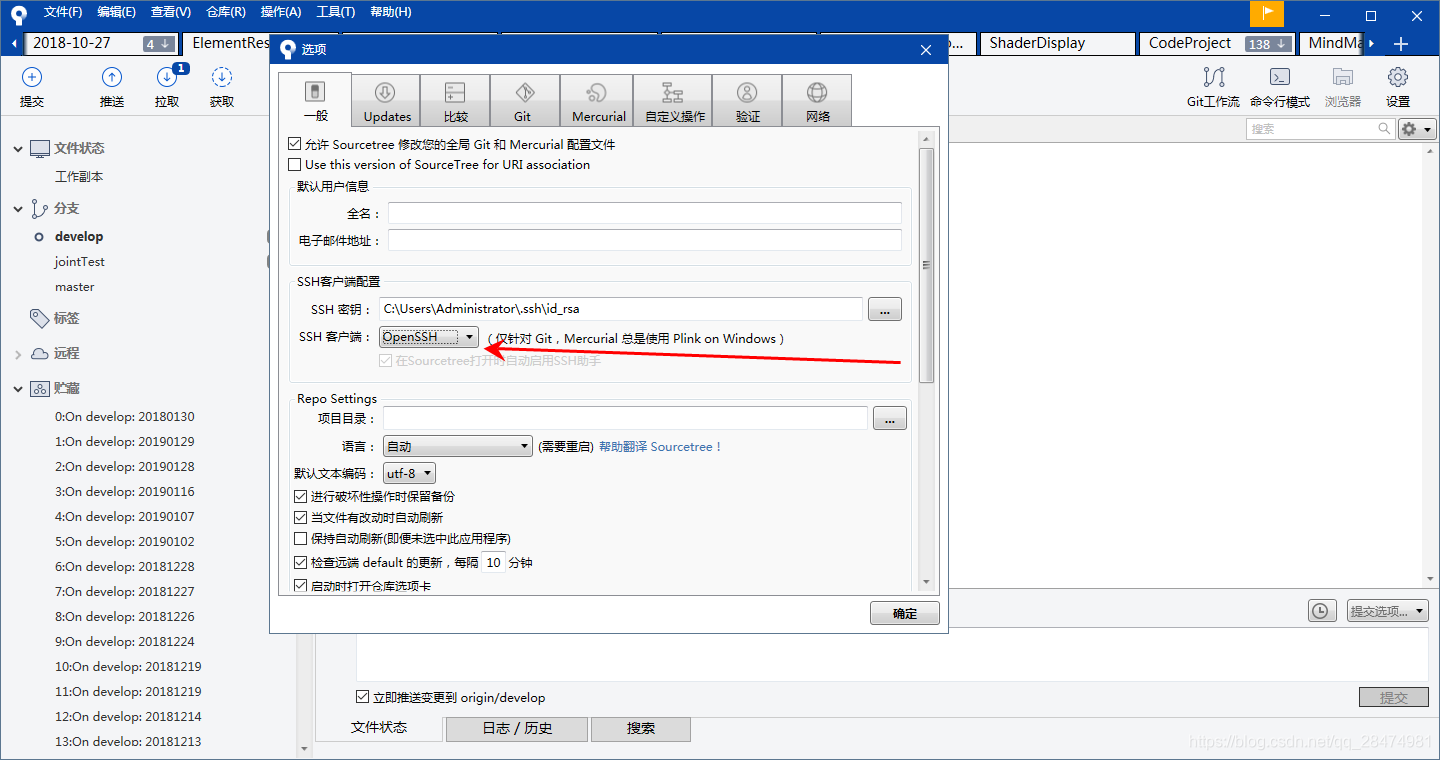
Task: Open the ShaderDisplay repository tab
Action: click(1058, 44)
